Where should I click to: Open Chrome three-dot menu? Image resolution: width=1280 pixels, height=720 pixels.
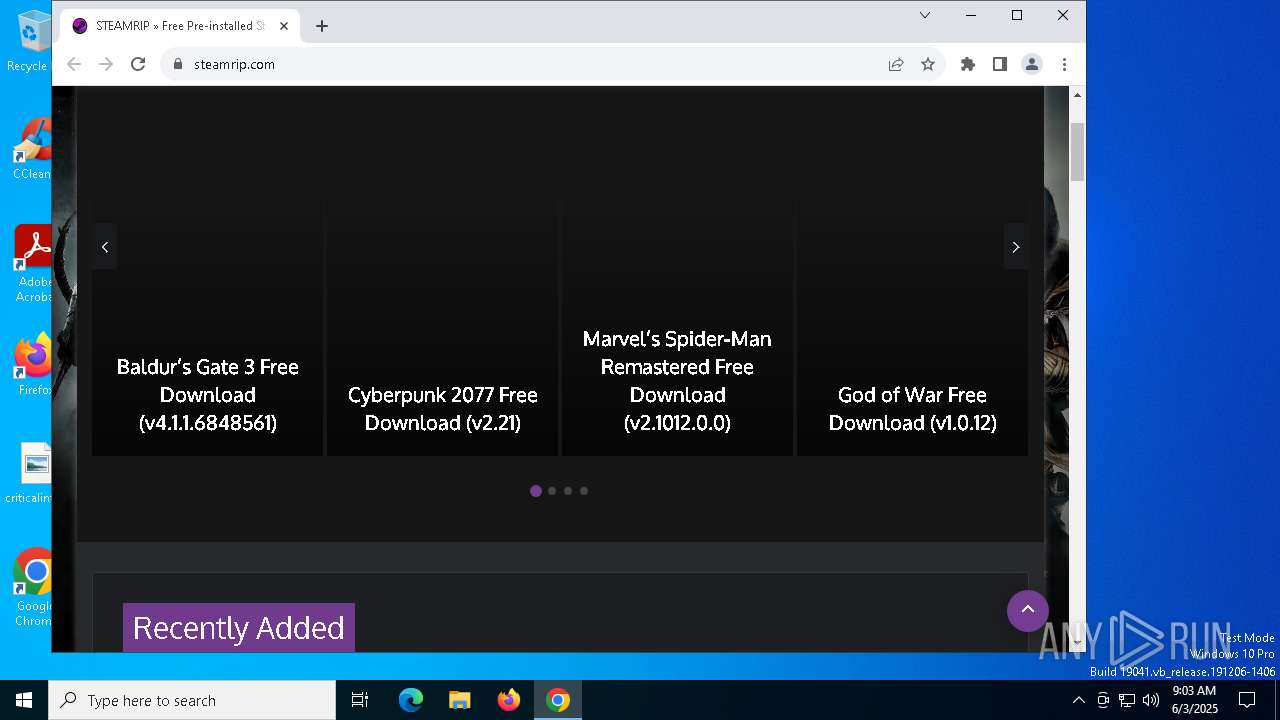click(1064, 64)
